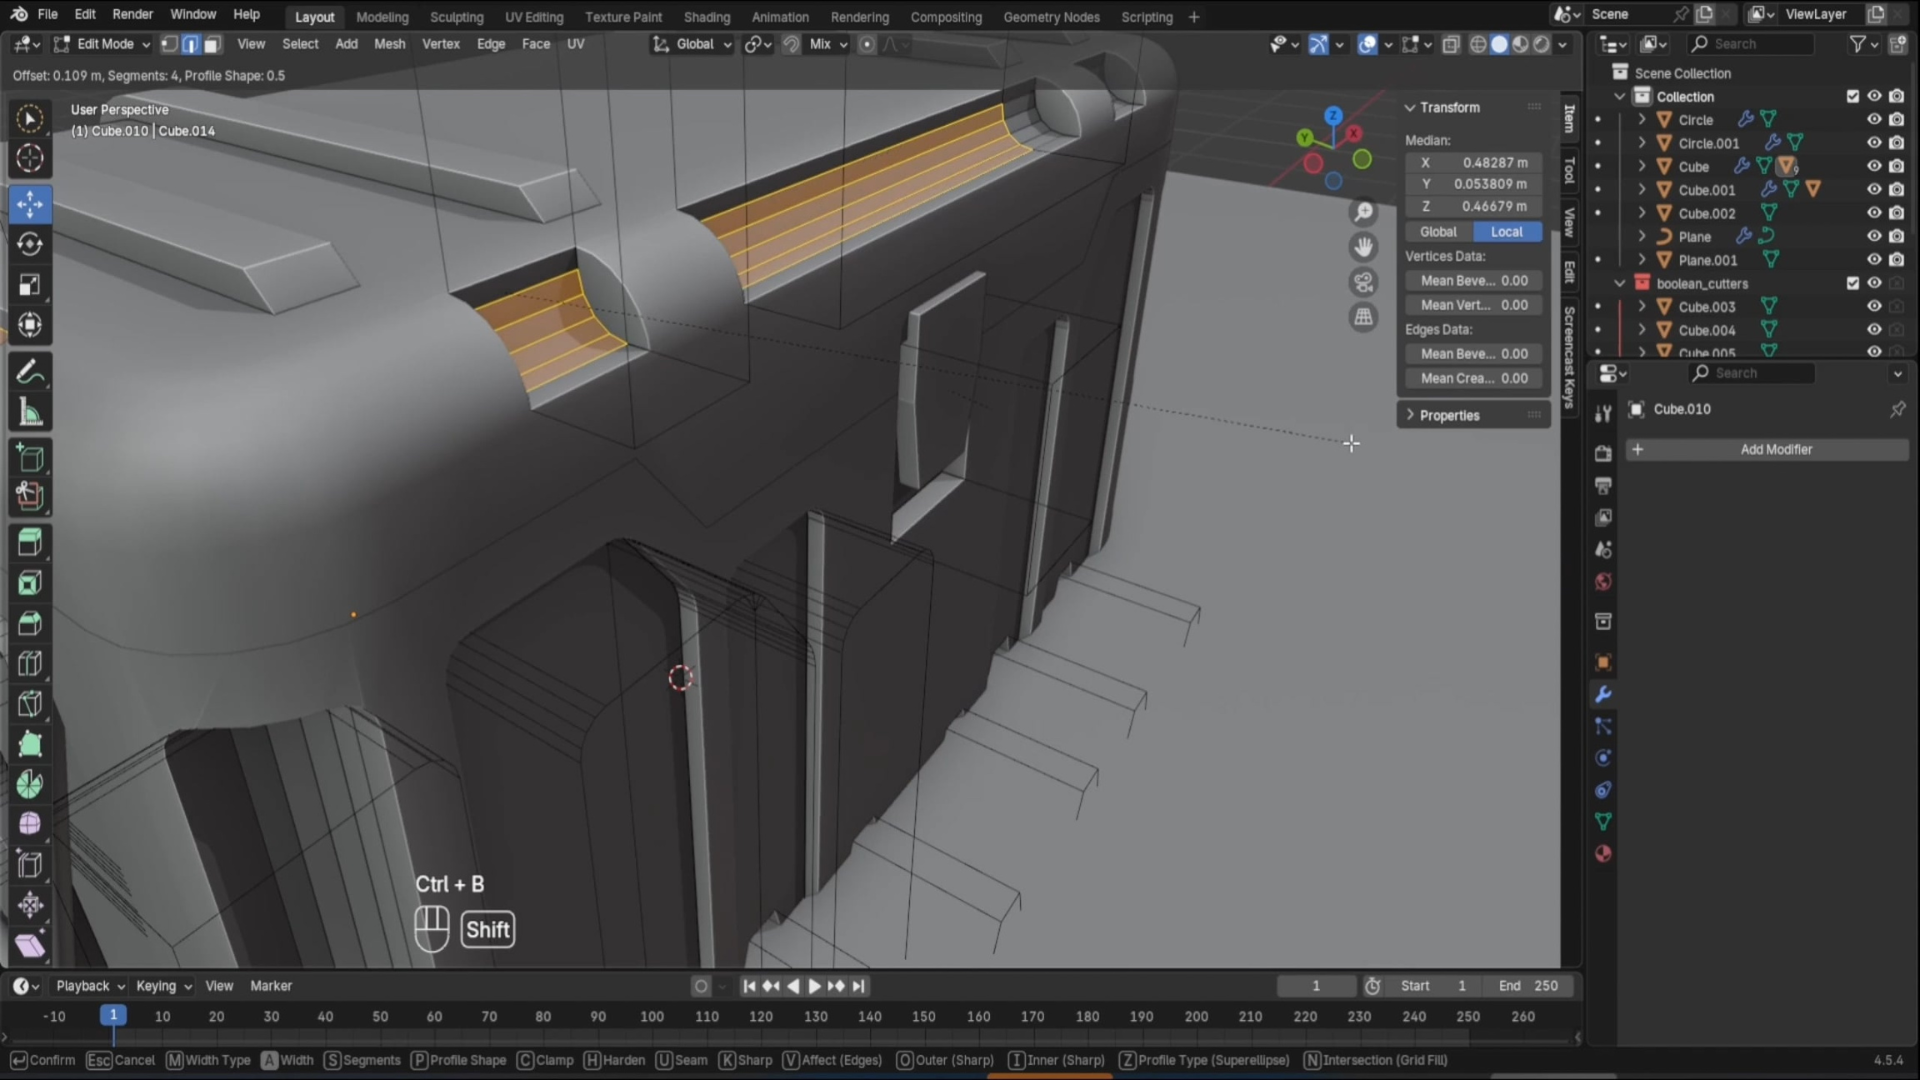
Task: Open the Edit Mode dropdown
Action: click(x=103, y=44)
